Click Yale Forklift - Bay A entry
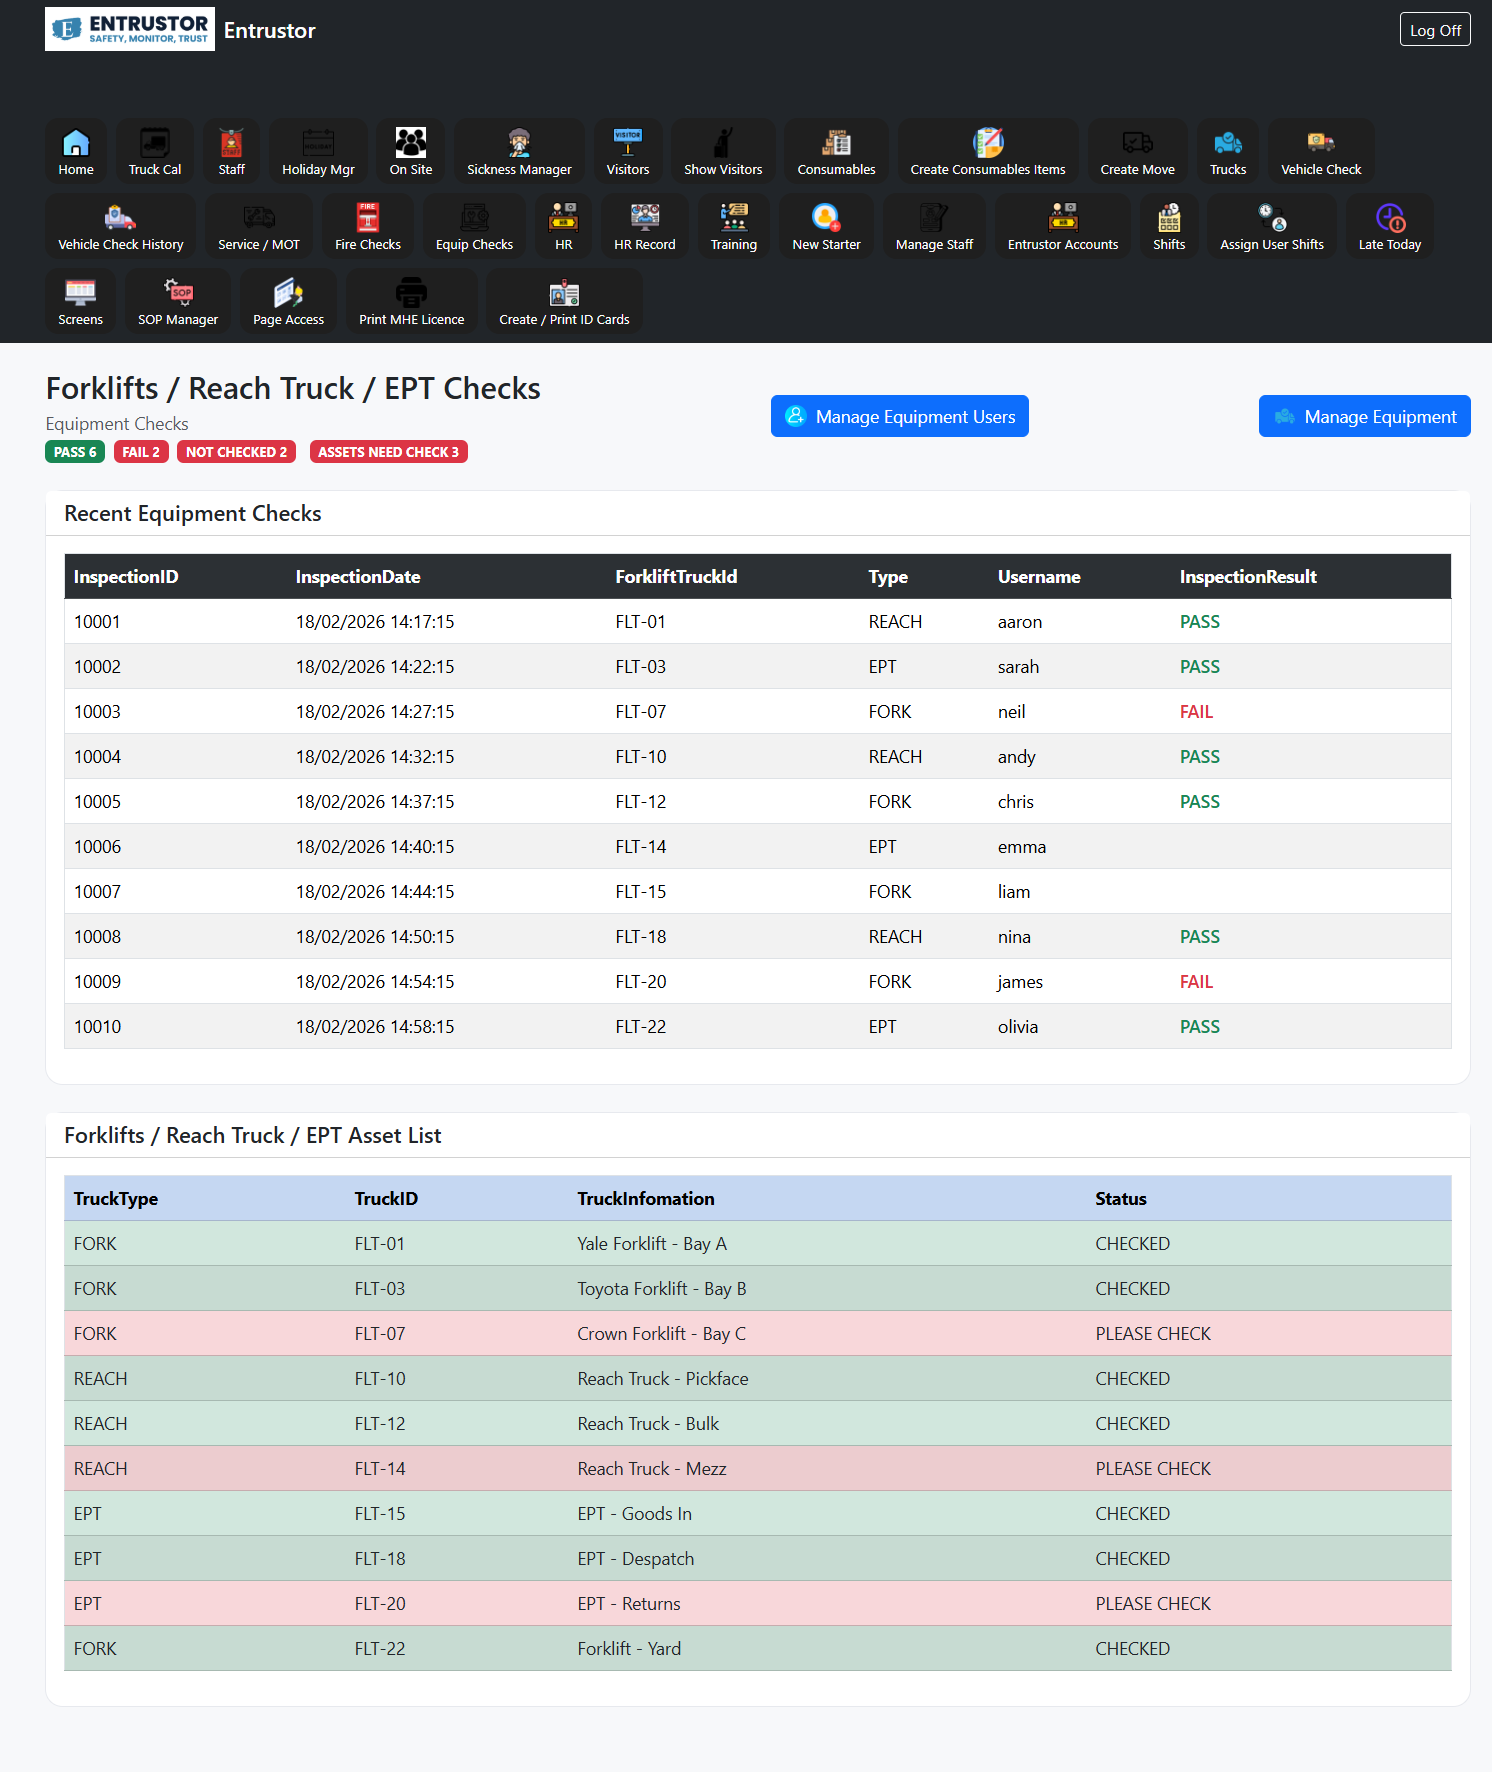1492x1772 pixels. point(652,1244)
